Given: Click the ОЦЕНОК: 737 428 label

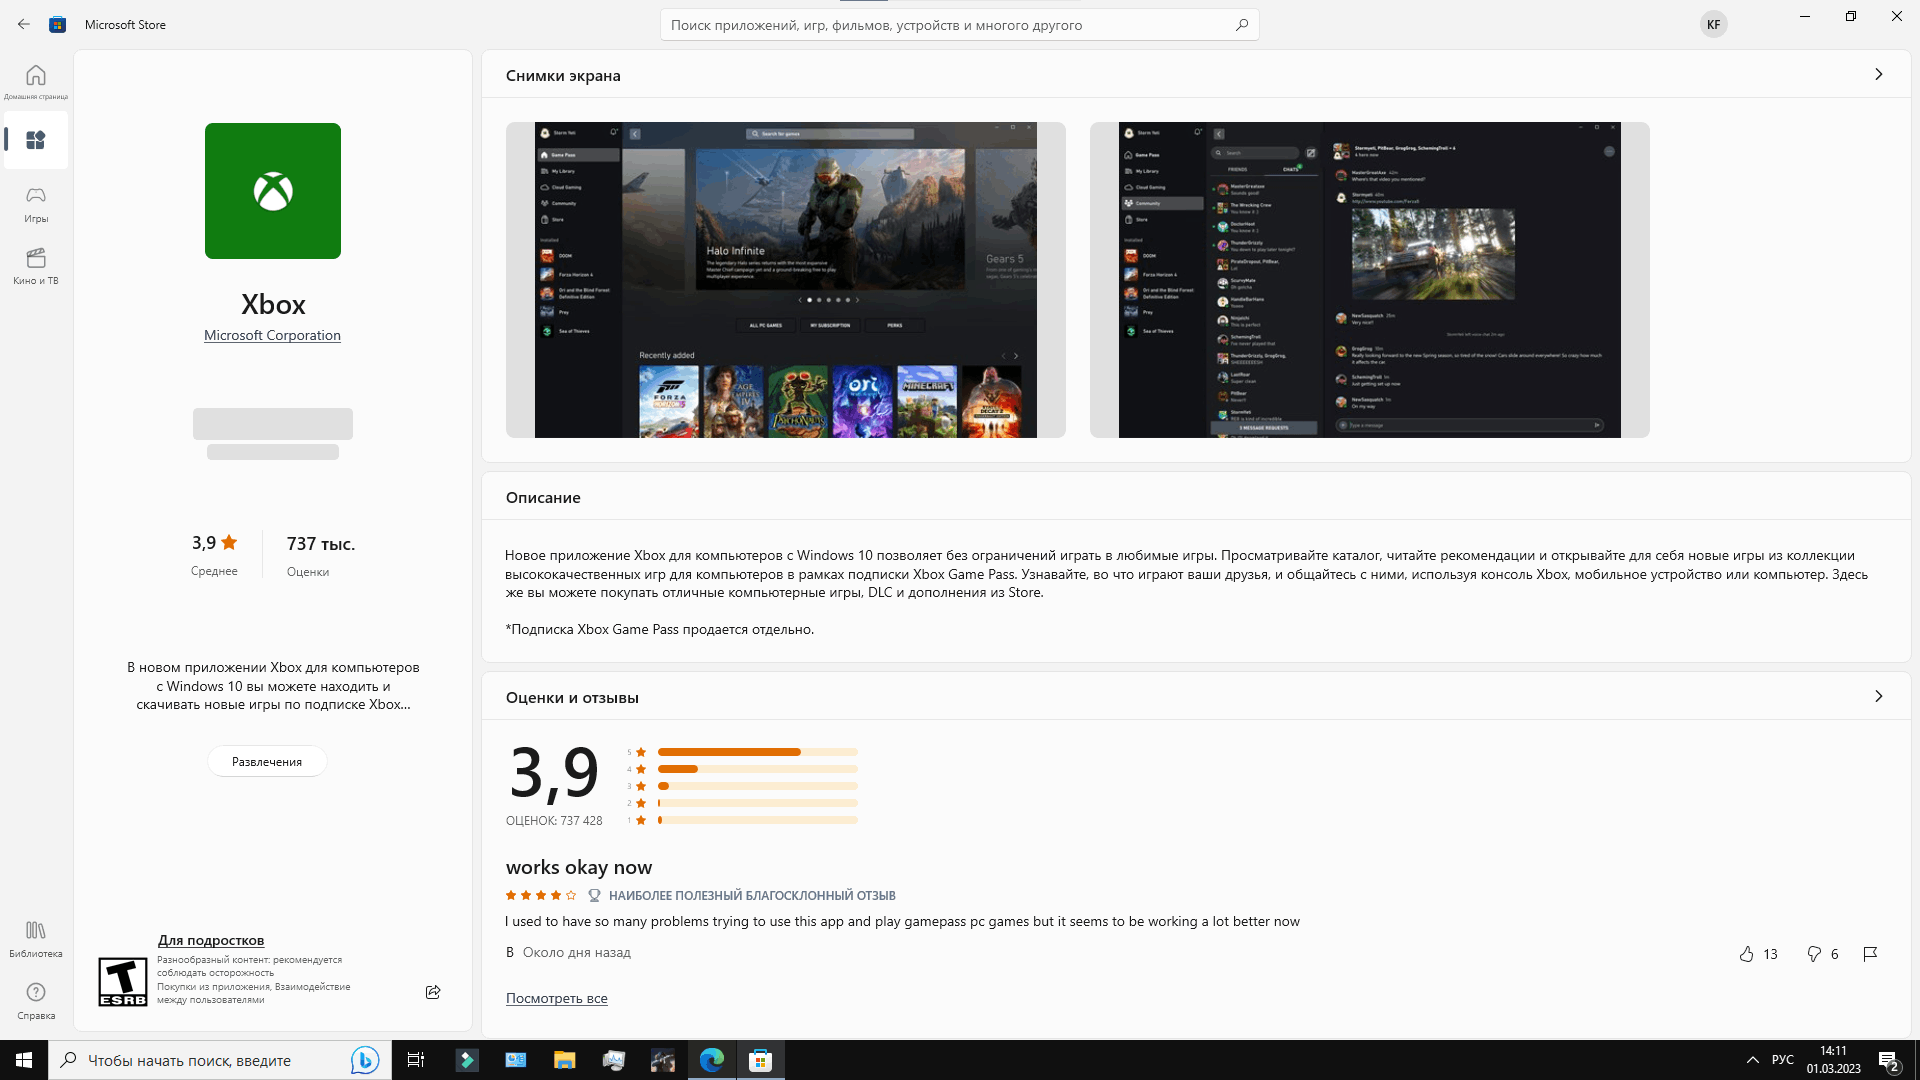Looking at the screenshot, I should (554, 820).
